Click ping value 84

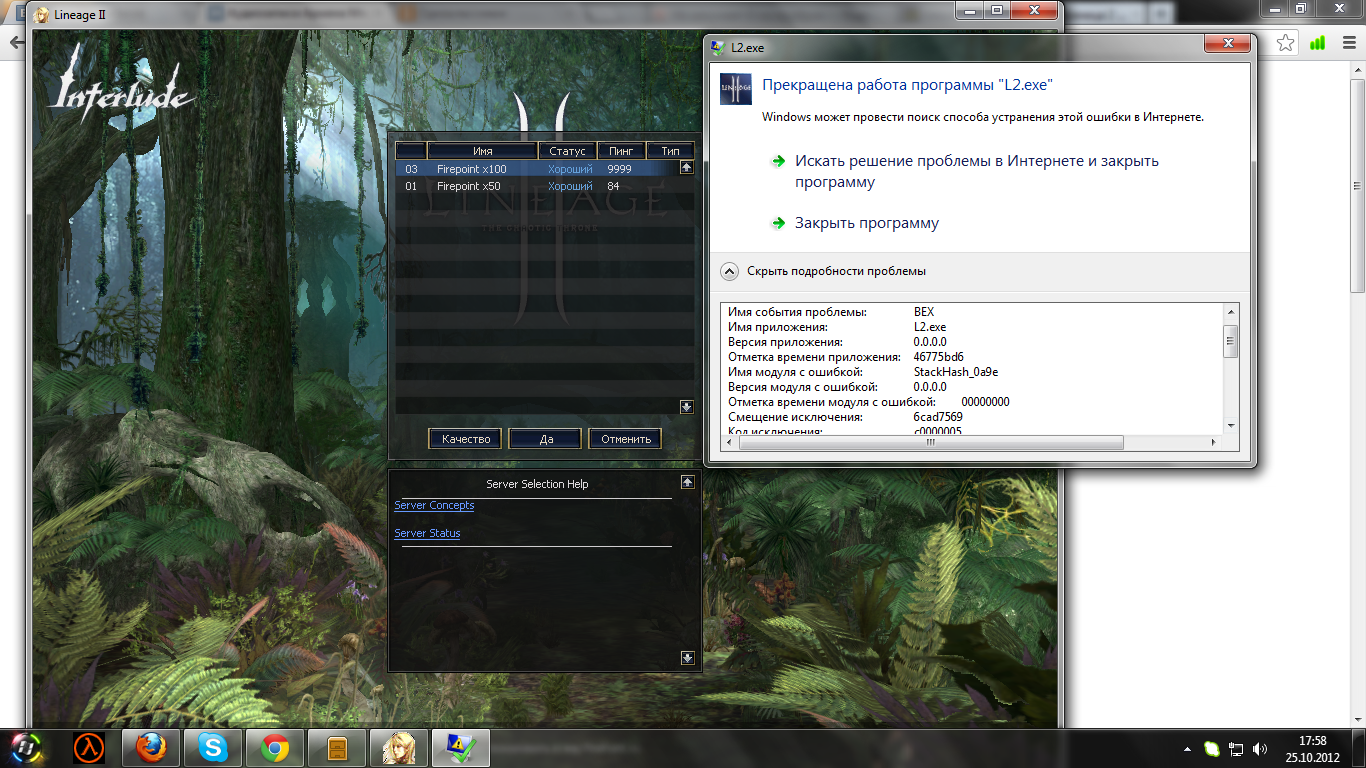point(613,186)
